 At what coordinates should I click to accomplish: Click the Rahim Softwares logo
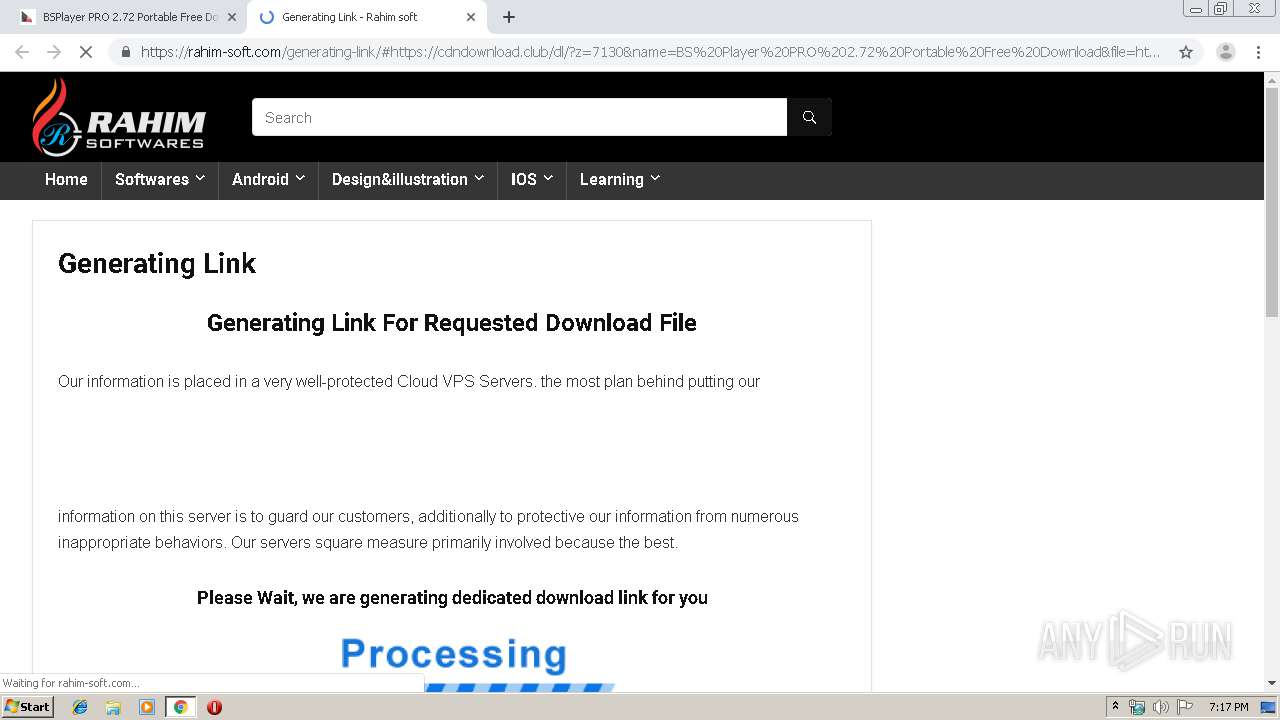click(119, 118)
